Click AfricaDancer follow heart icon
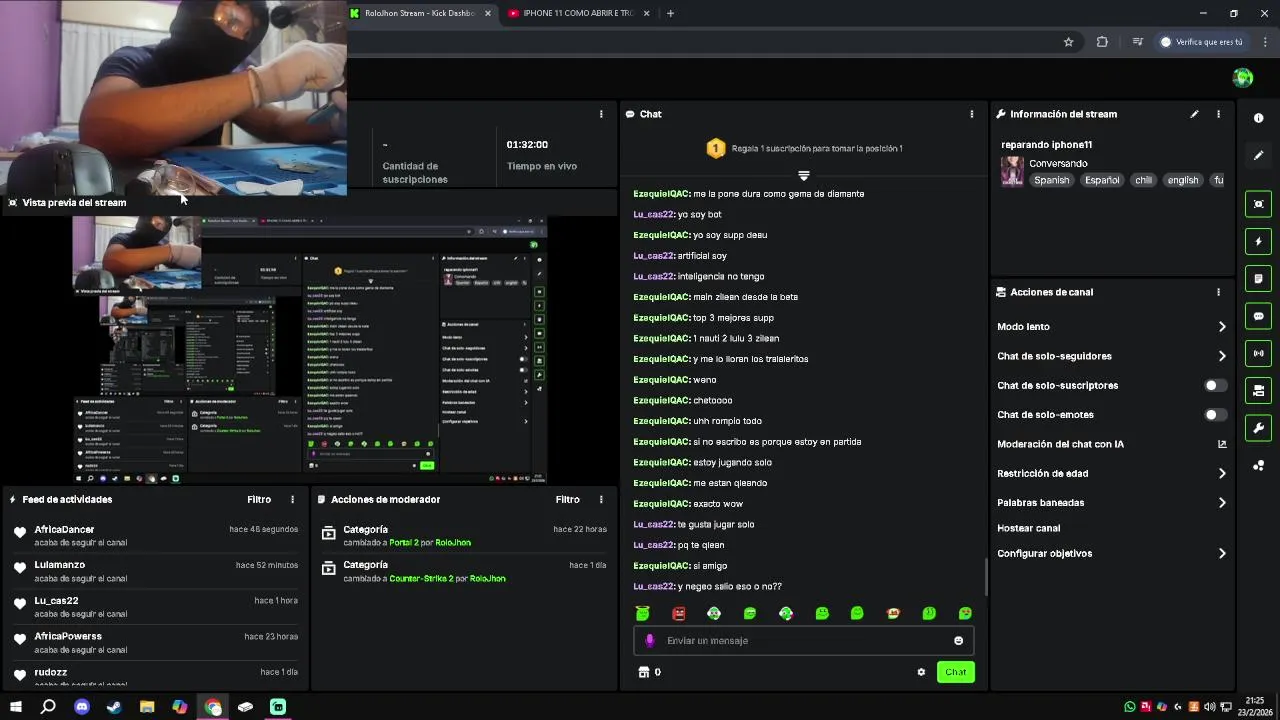The width and height of the screenshot is (1280, 720). click(19, 532)
